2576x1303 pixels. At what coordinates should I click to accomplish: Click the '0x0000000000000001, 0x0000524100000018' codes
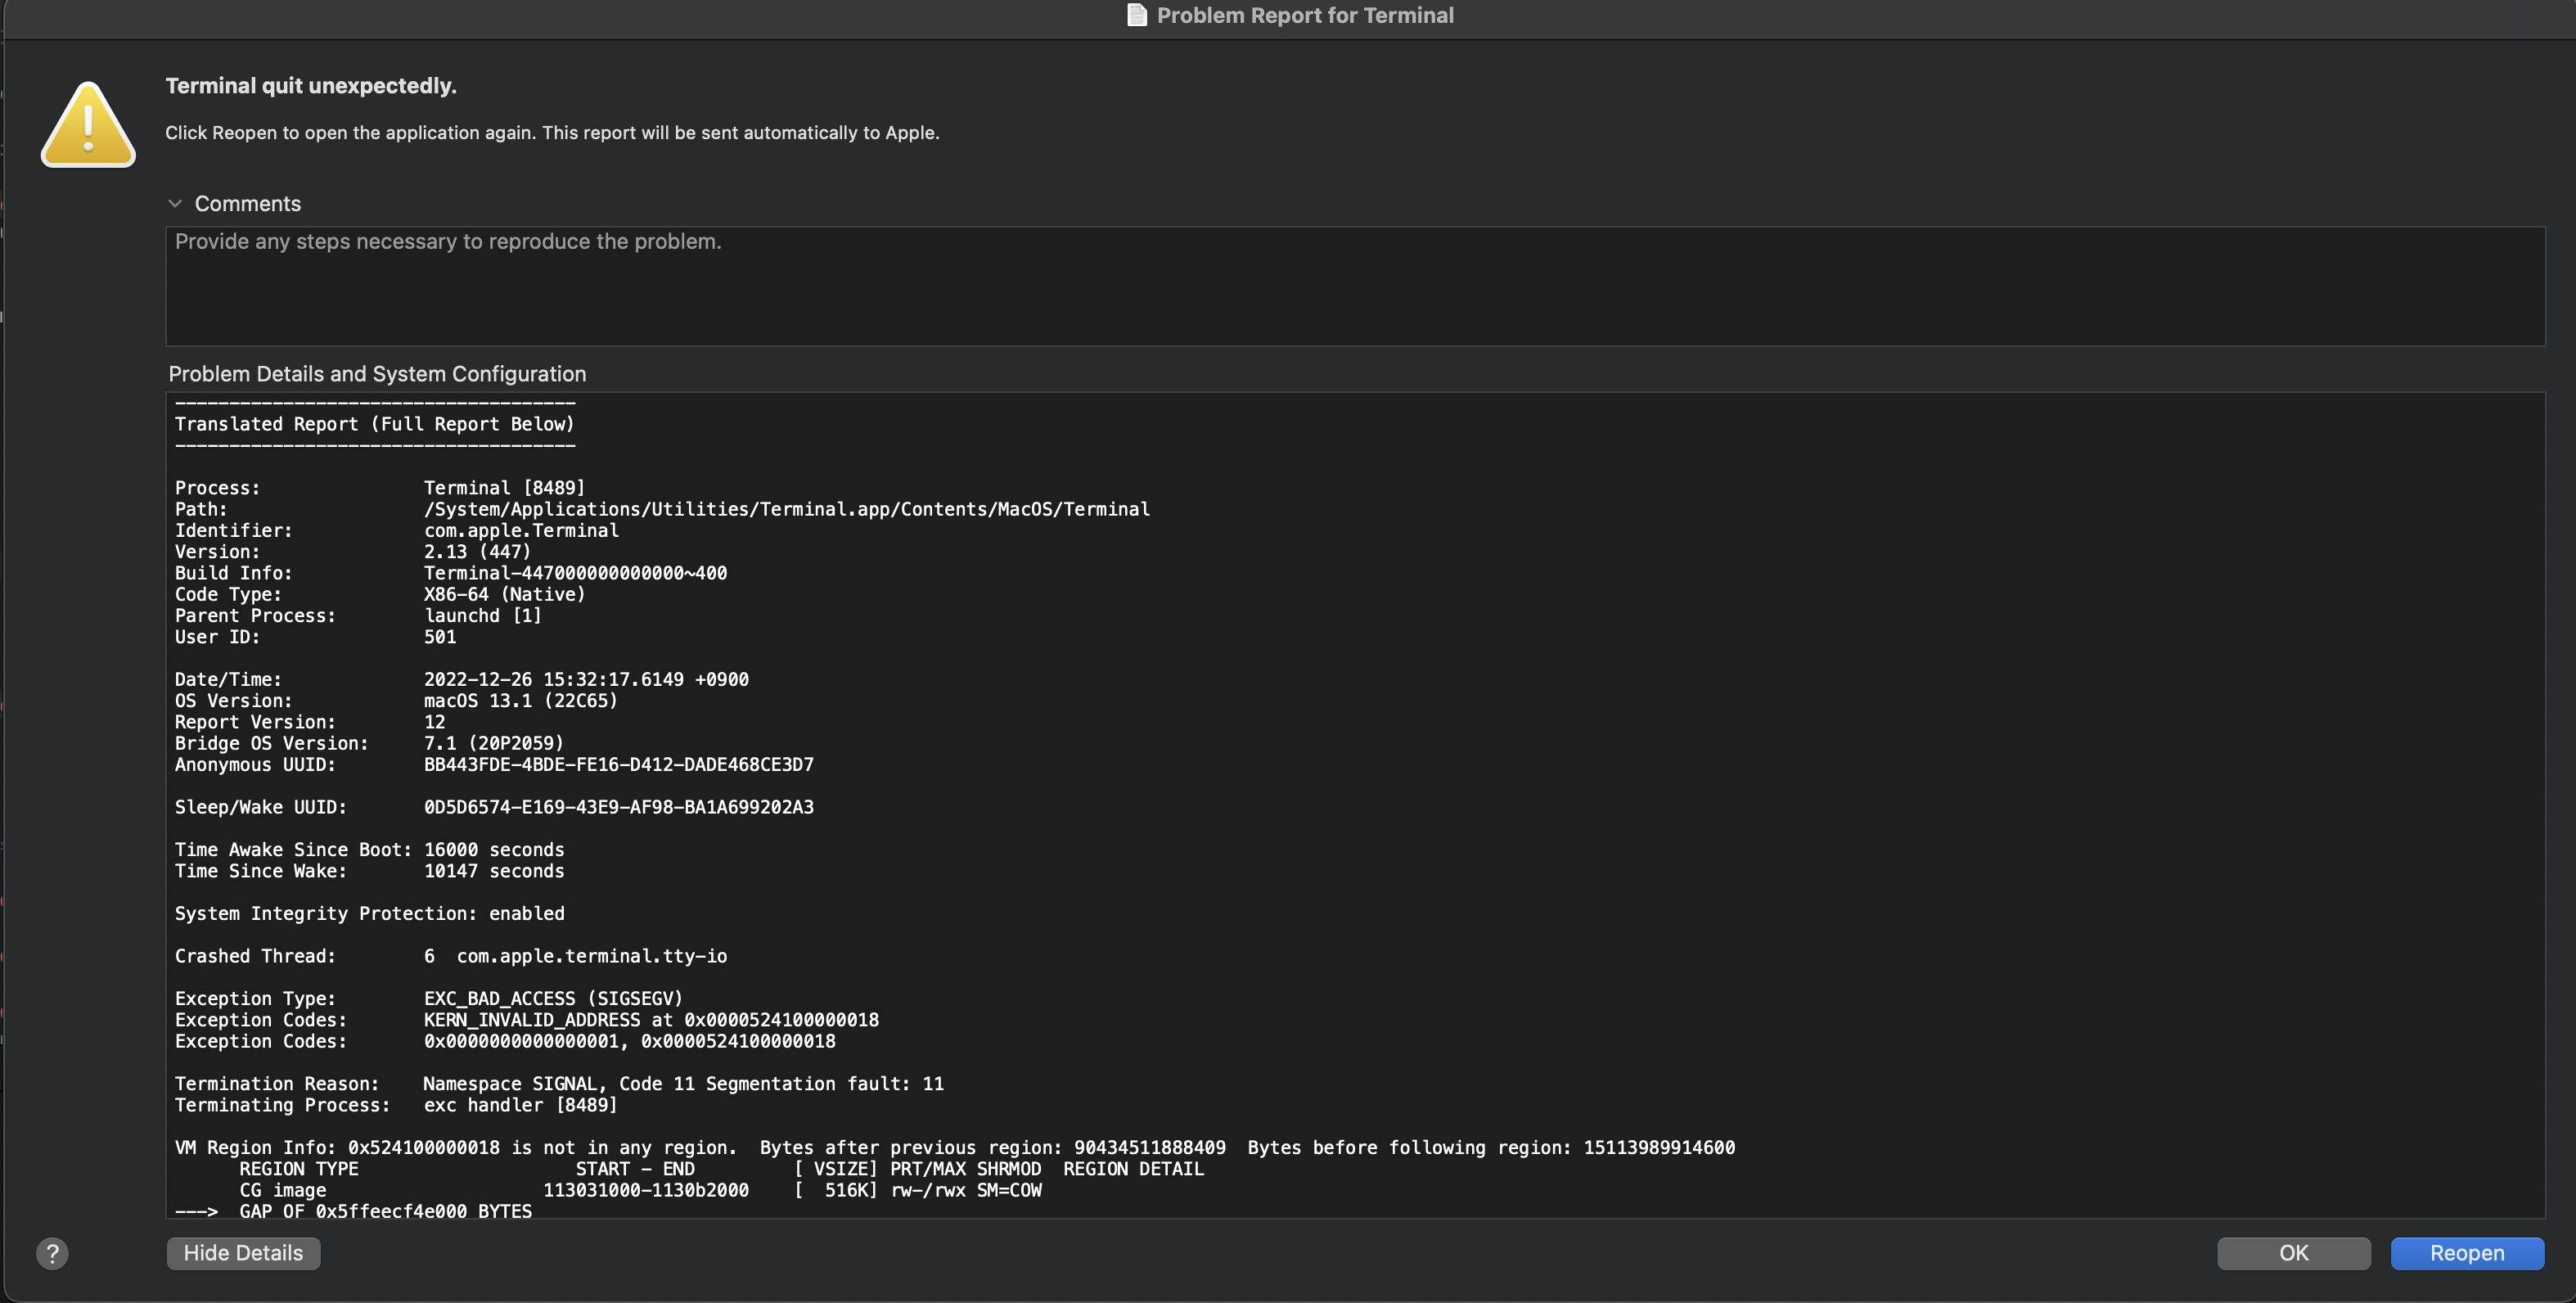pyautogui.click(x=630, y=1041)
